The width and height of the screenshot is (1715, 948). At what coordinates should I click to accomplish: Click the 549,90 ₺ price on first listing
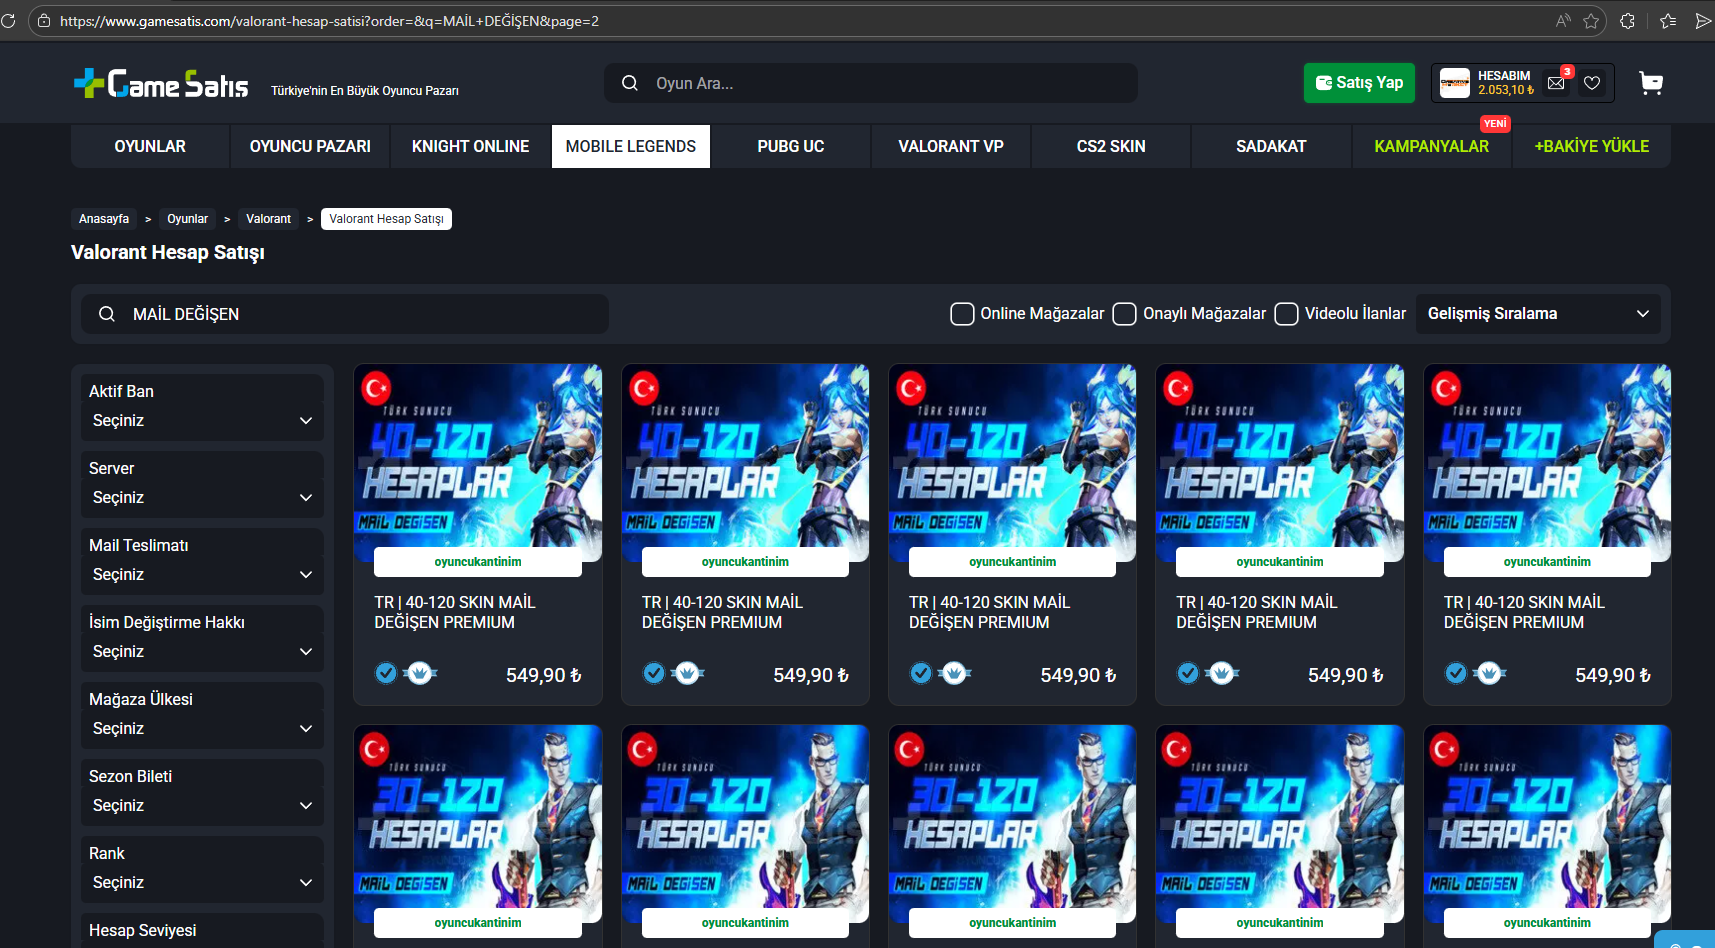[x=543, y=676]
